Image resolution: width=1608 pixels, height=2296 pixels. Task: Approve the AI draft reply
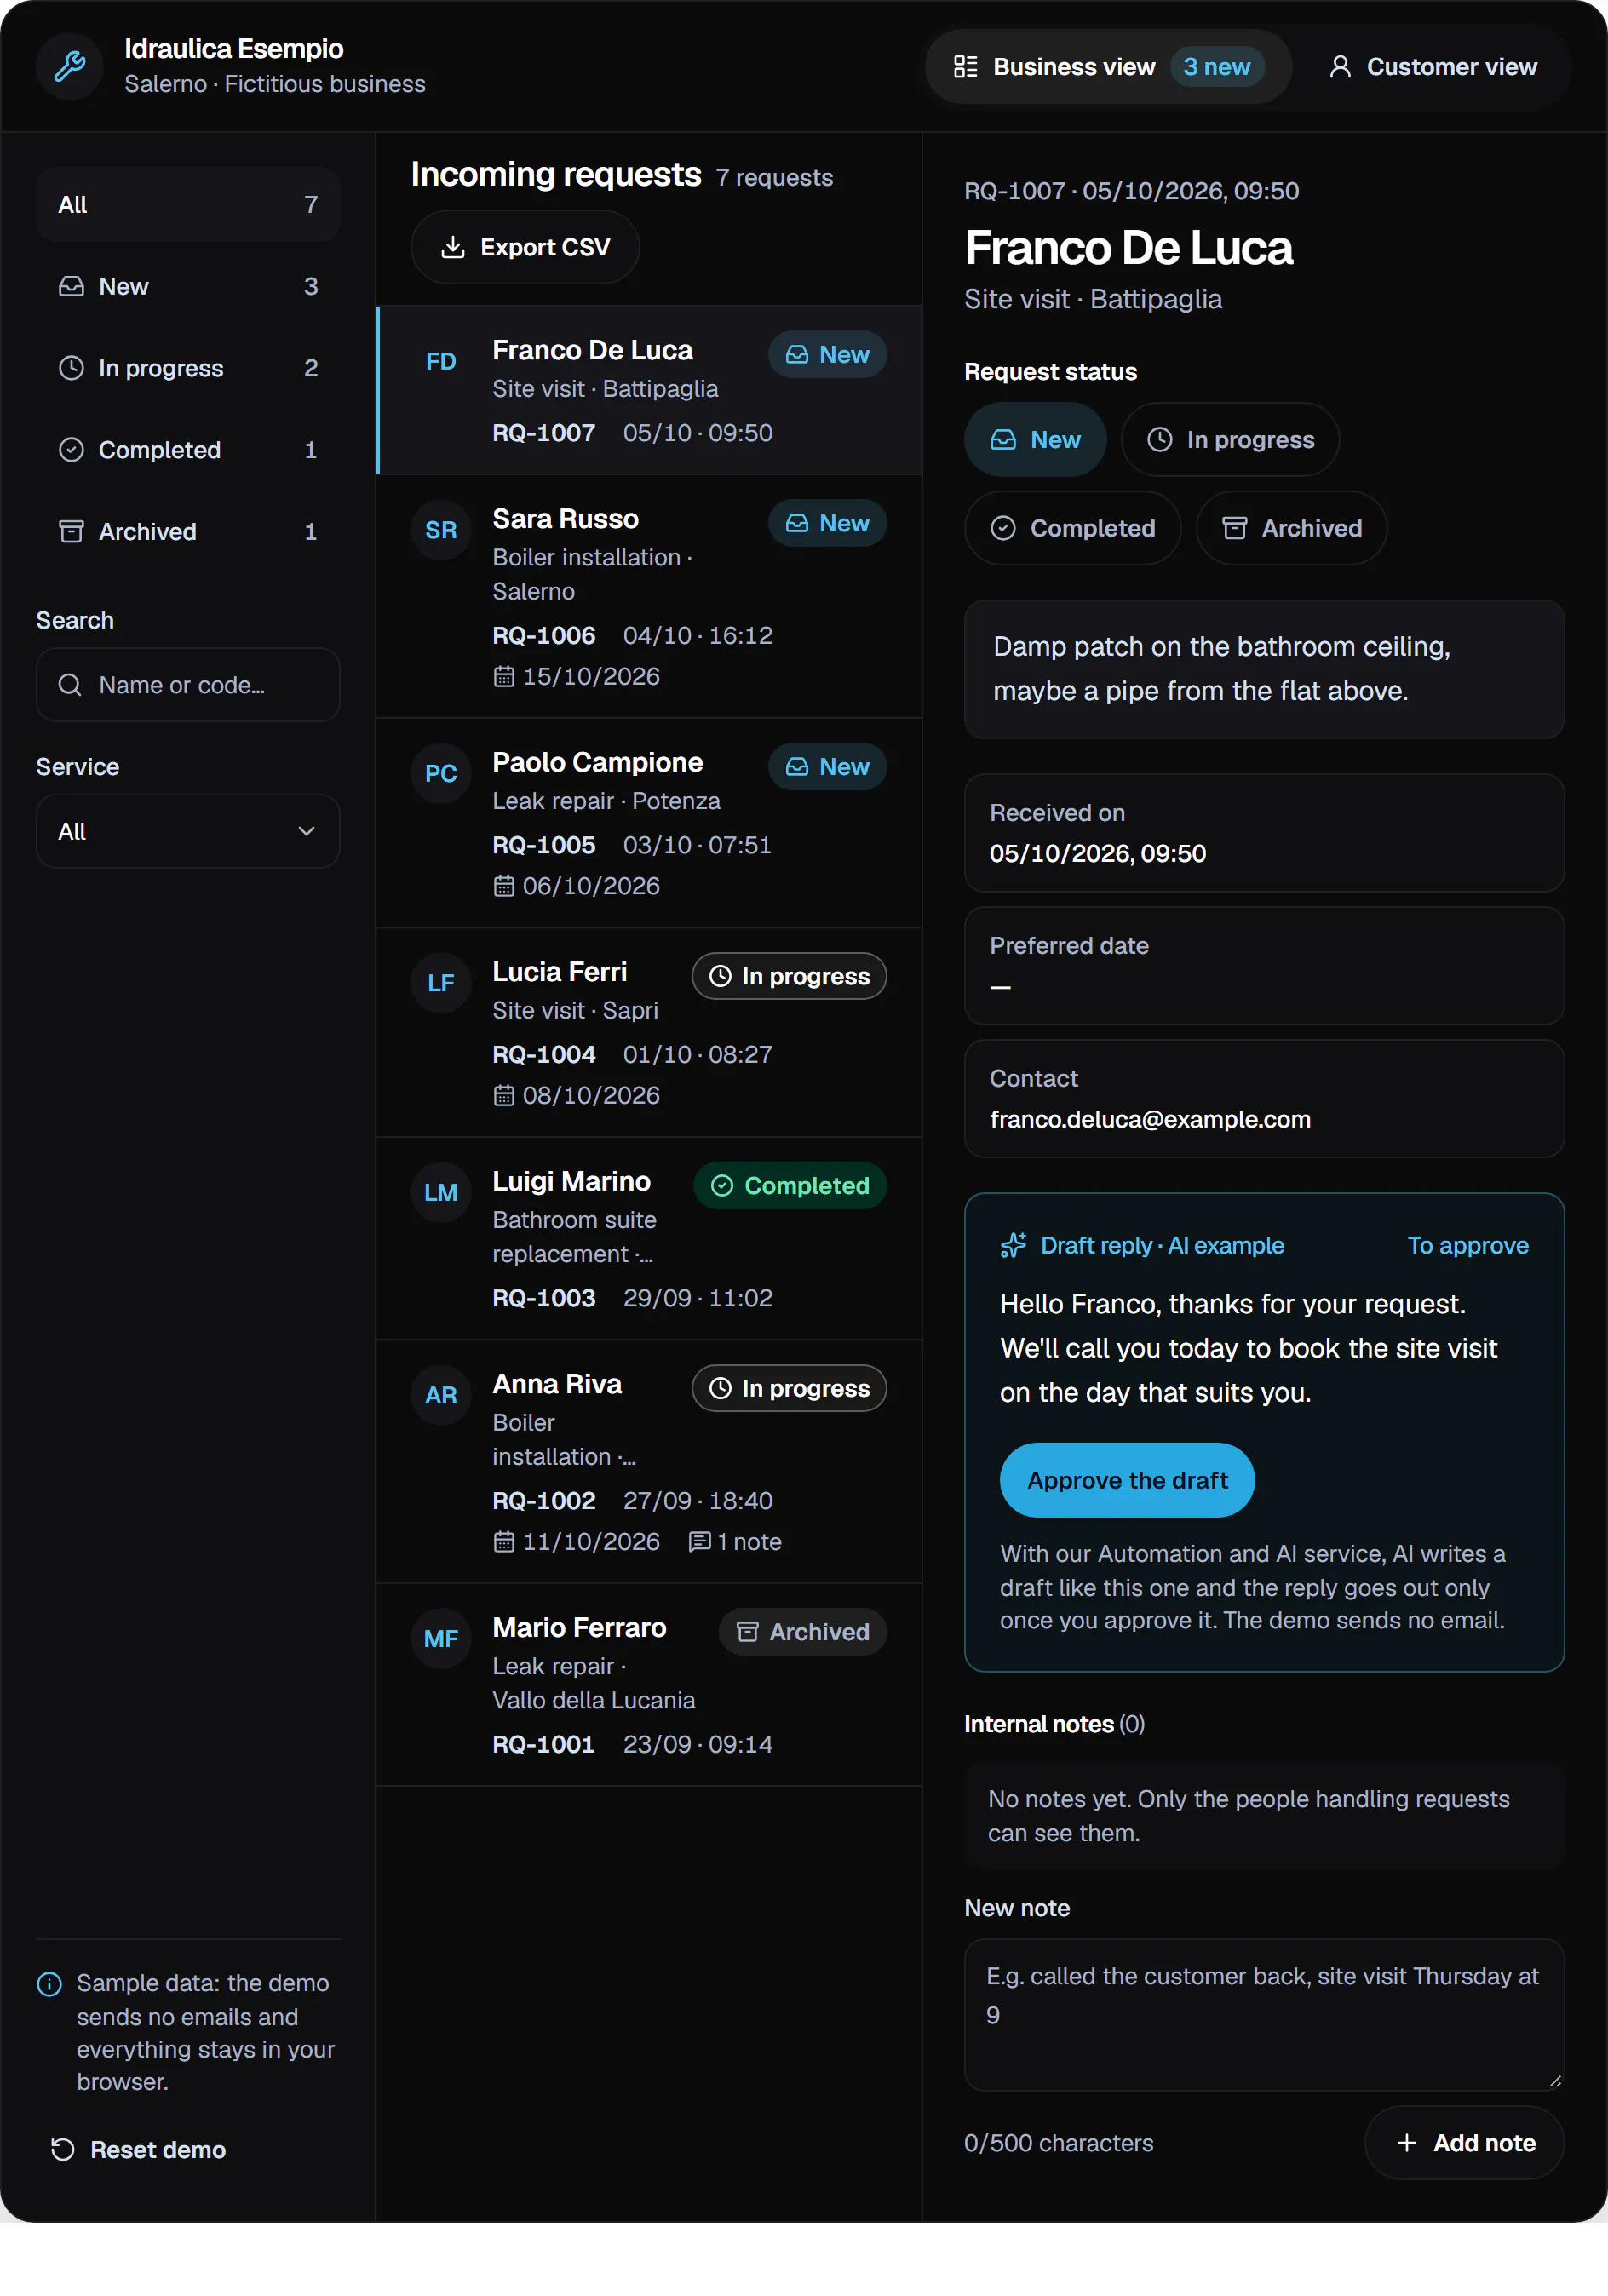point(1127,1480)
